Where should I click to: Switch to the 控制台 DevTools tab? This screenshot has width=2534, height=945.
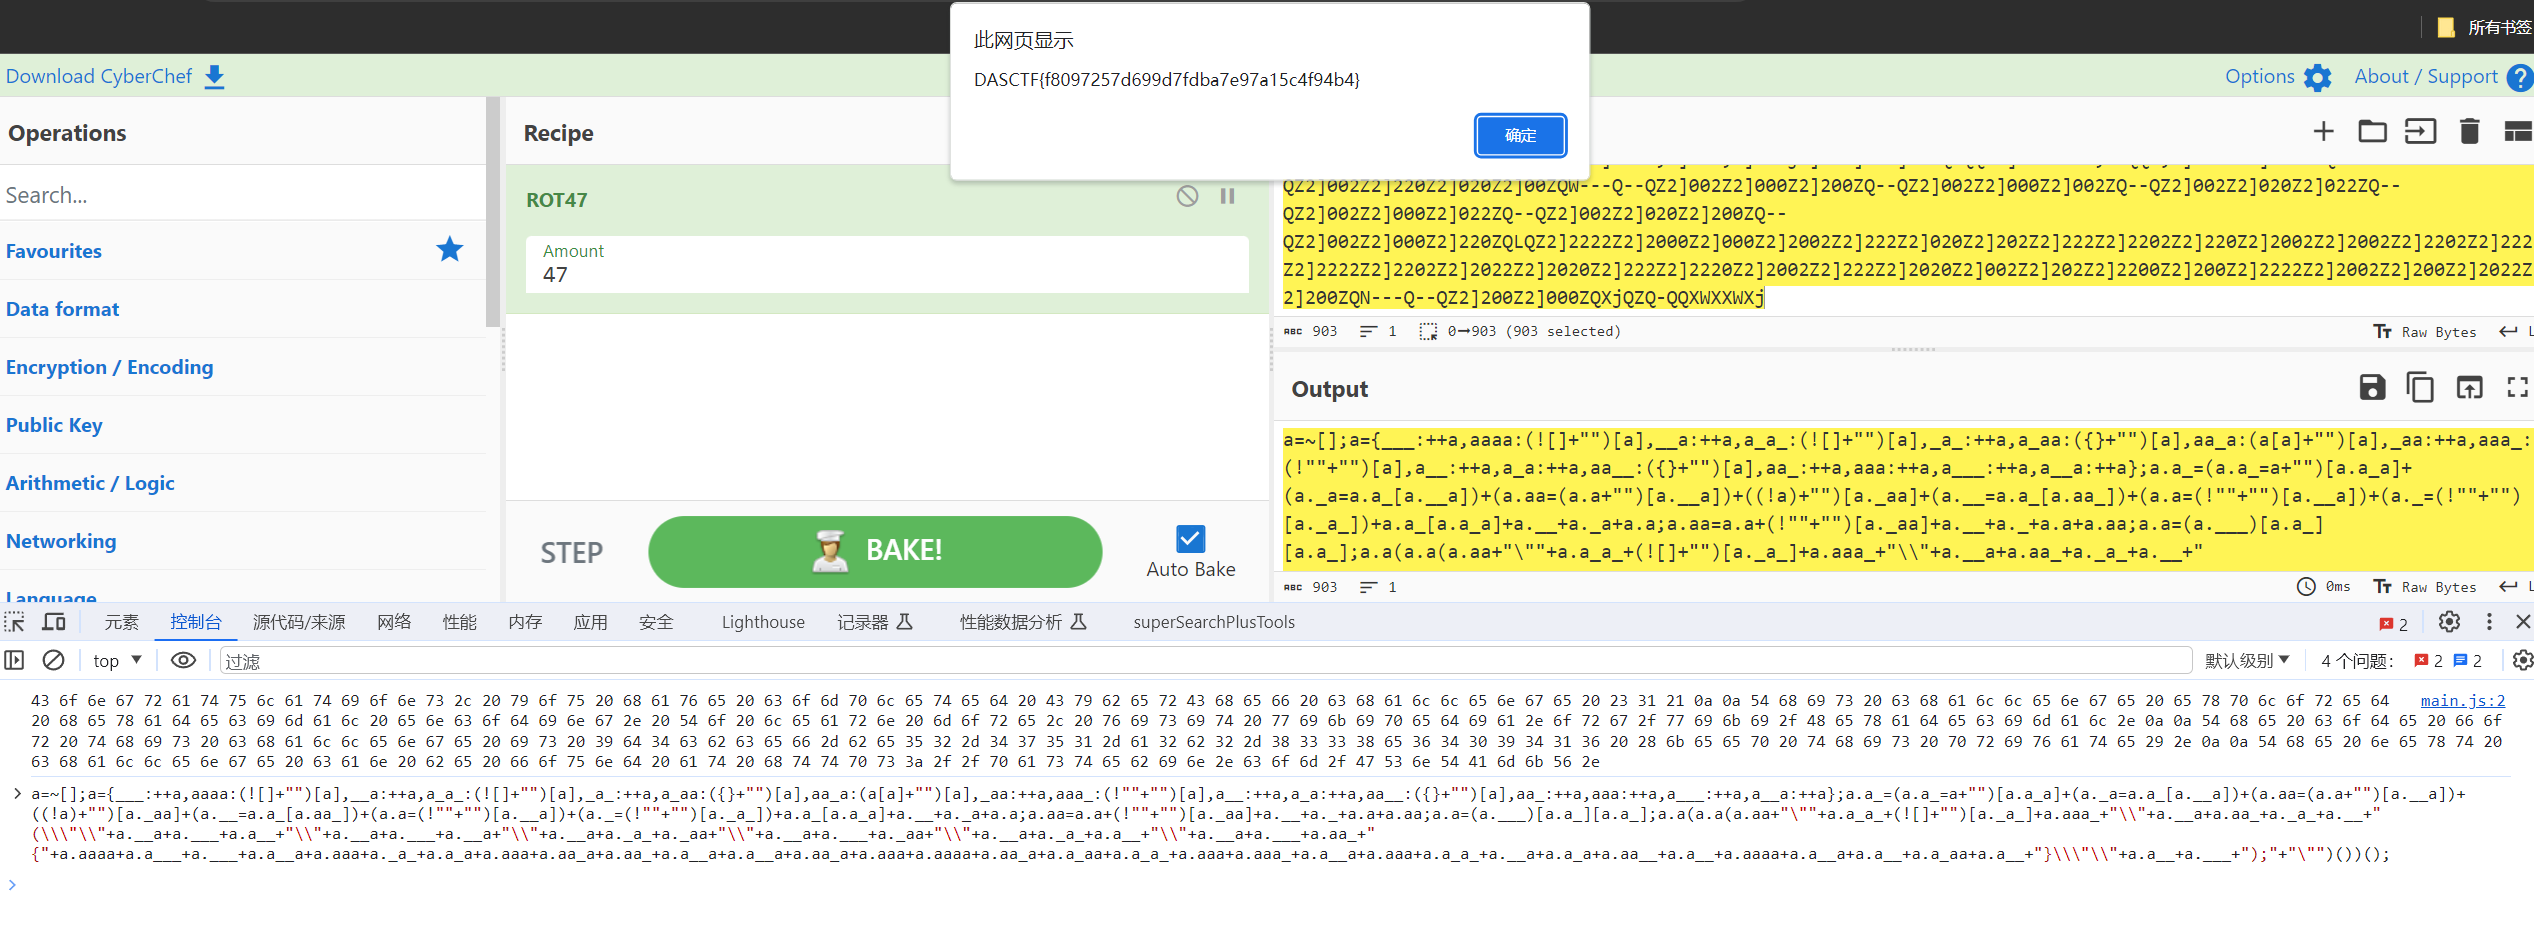point(196,622)
